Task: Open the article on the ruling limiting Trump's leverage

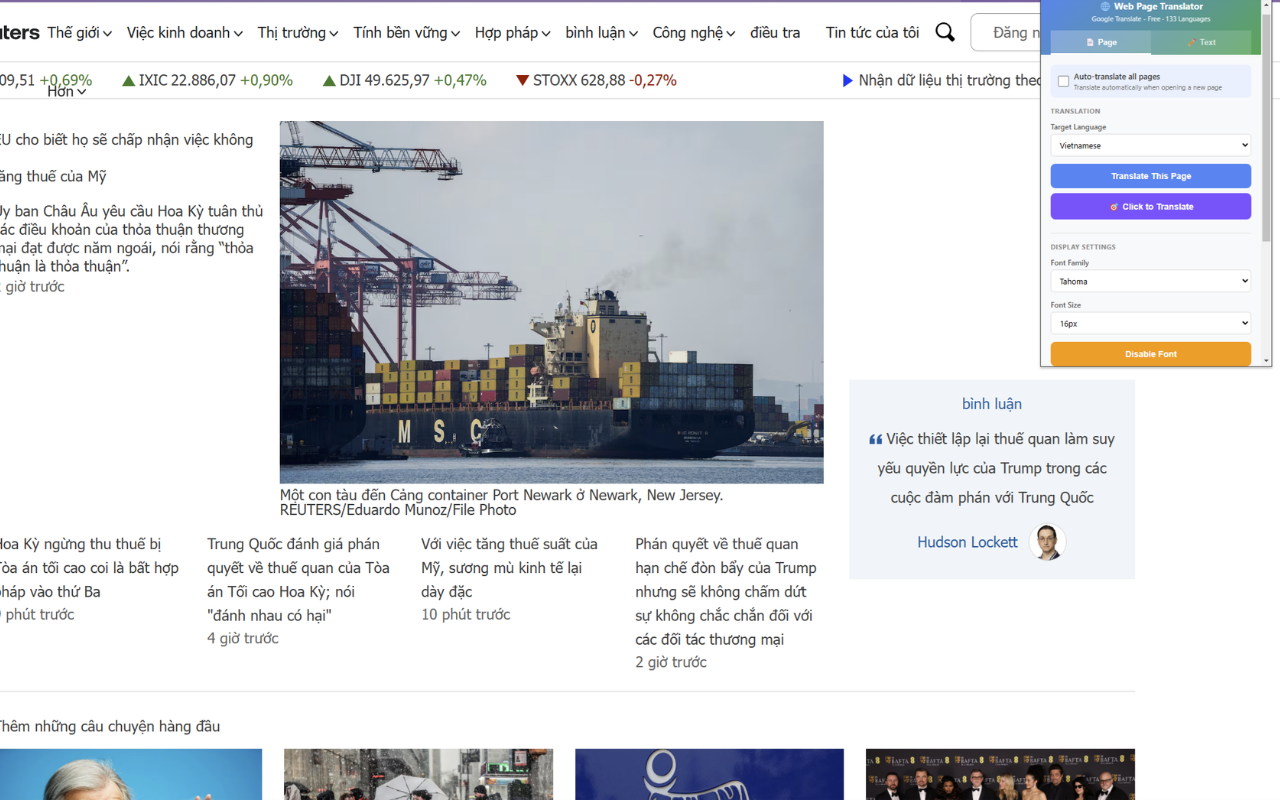Action: (726, 592)
